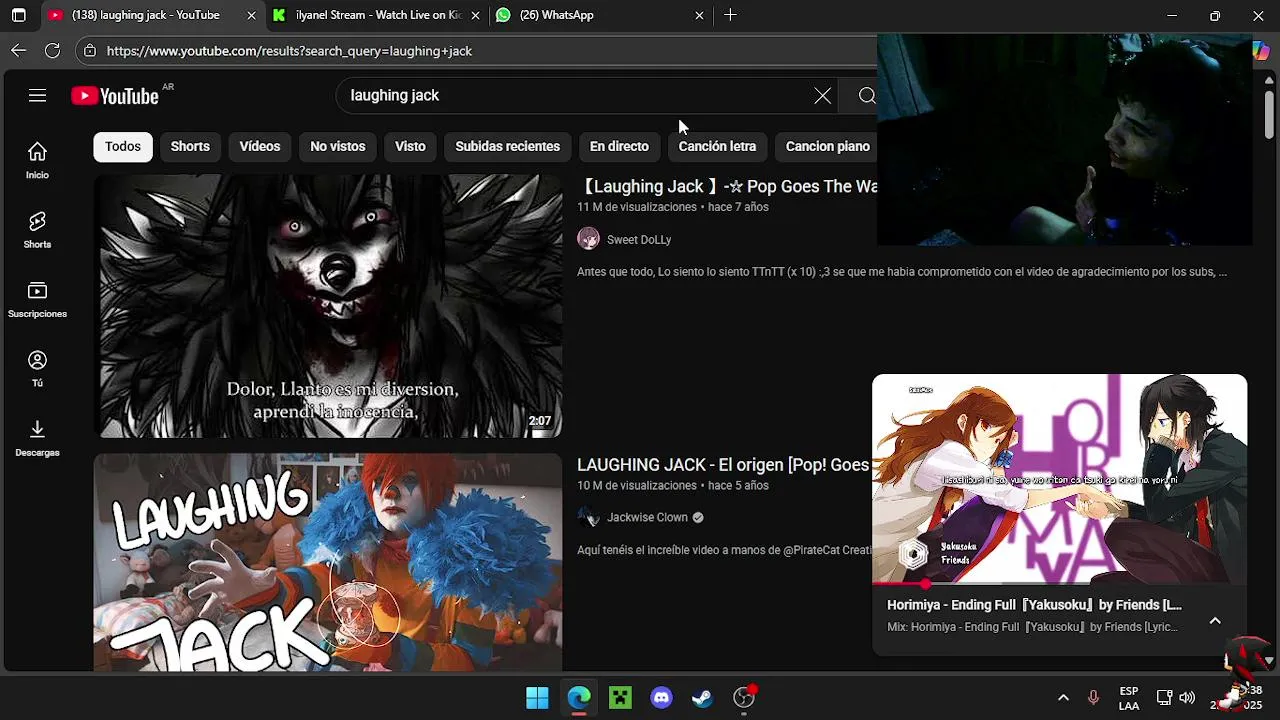This screenshot has width=1280, height=720.
Task: Click the 2:07 video duration badge
Action: 540,421
